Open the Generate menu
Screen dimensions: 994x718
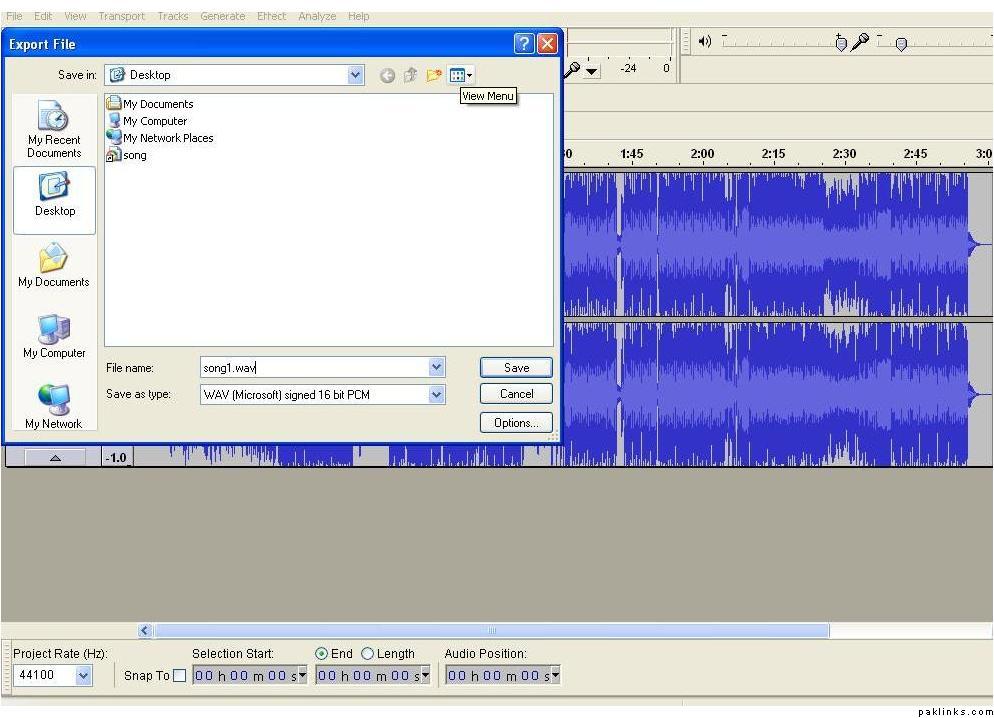click(222, 16)
